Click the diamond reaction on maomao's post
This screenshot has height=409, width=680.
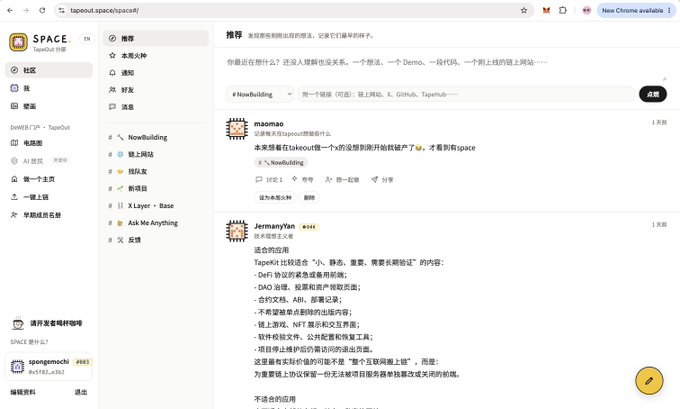pos(302,180)
